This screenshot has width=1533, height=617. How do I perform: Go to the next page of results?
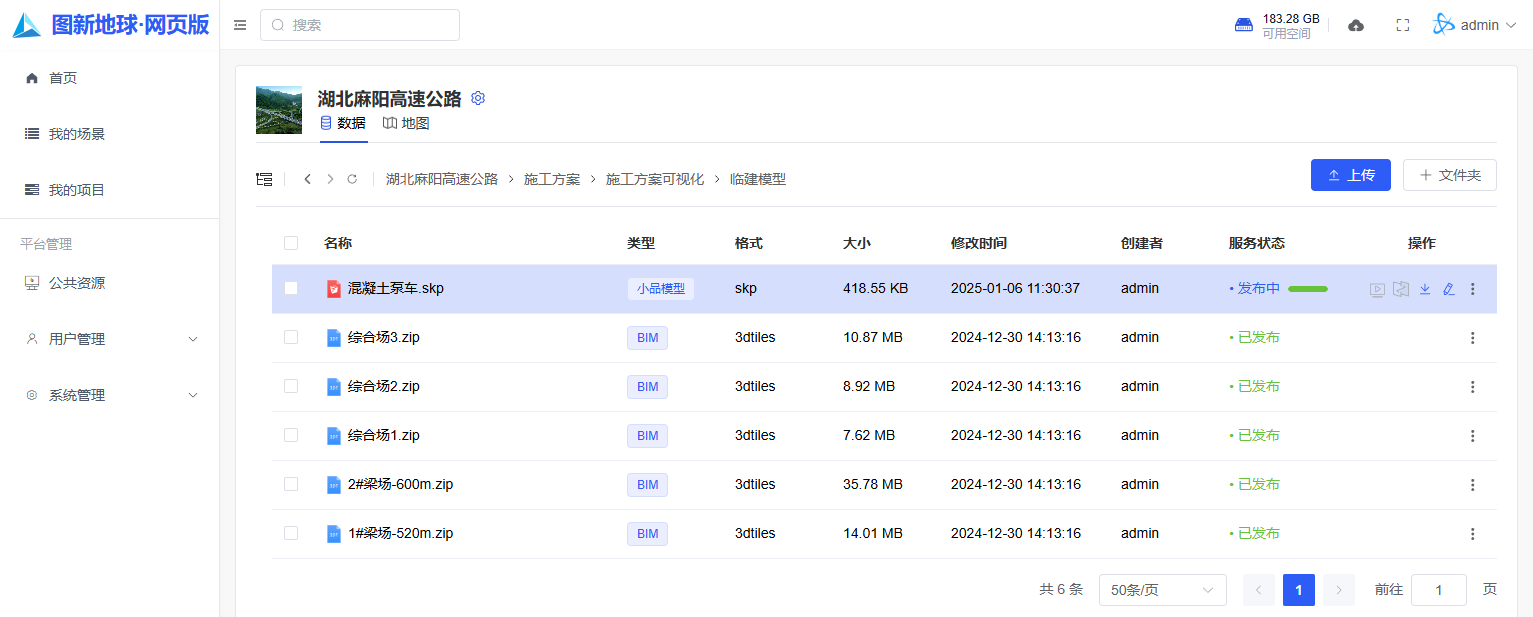pos(1338,590)
